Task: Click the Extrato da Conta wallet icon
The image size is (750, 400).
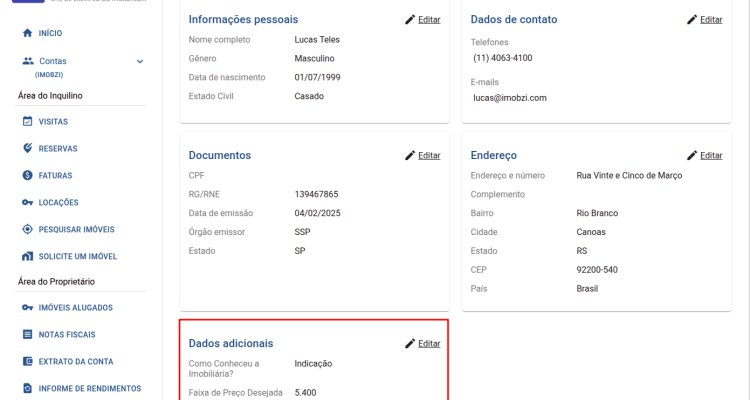Action: point(28,361)
